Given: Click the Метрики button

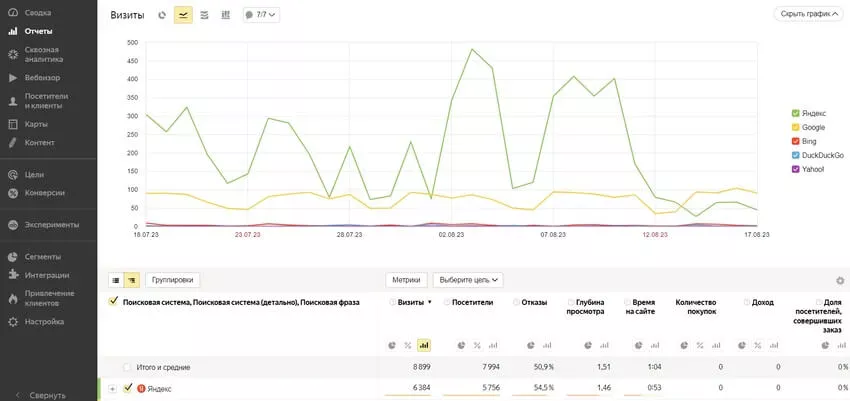Looking at the screenshot, I should pyautogui.click(x=407, y=280).
